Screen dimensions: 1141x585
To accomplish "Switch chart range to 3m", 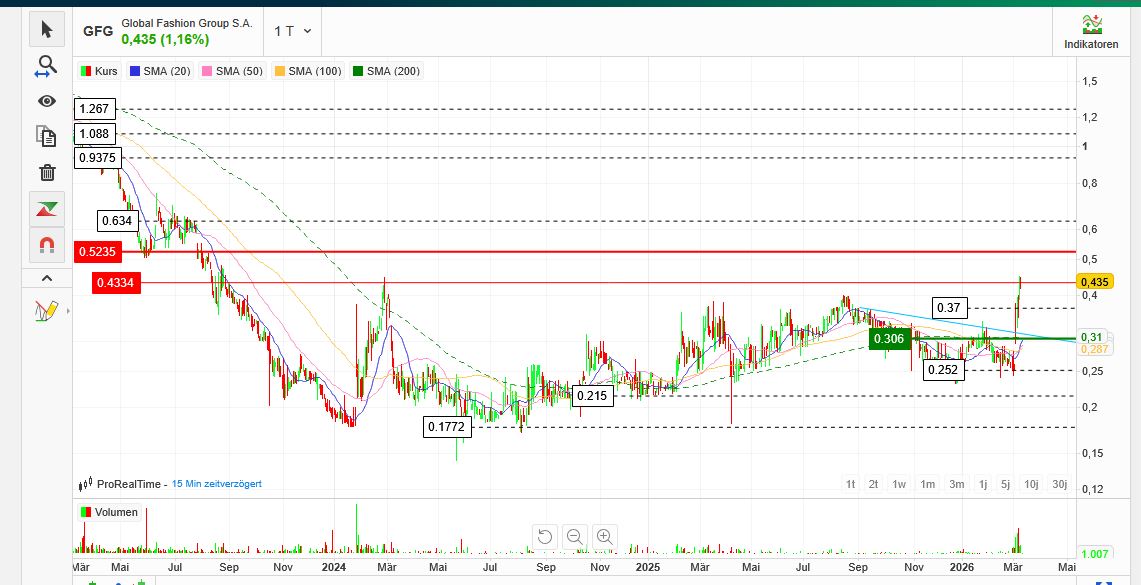I will click(x=957, y=485).
